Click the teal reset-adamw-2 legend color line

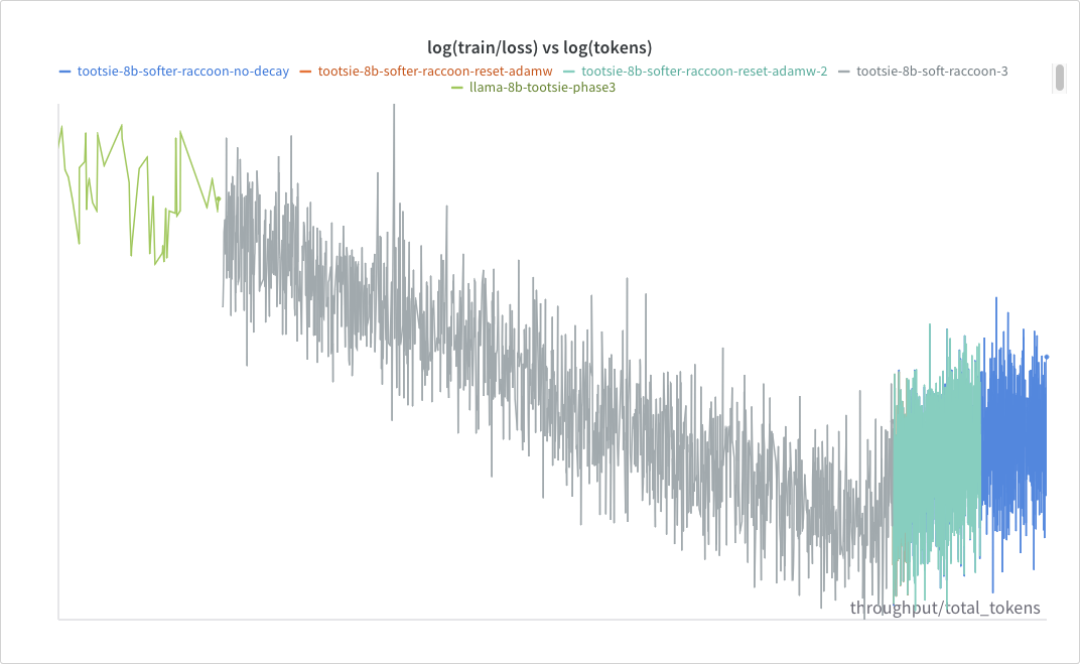[569, 72]
